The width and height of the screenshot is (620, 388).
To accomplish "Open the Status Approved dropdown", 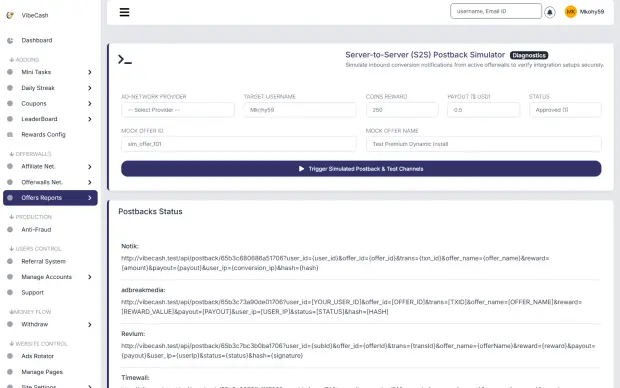I will [x=565, y=110].
